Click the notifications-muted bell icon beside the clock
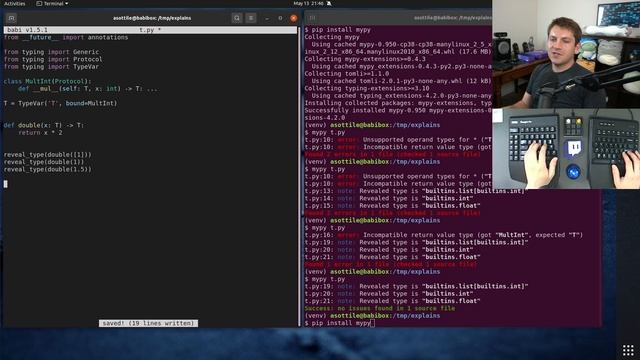The width and height of the screenshot is (640, 360). [329, 3]
